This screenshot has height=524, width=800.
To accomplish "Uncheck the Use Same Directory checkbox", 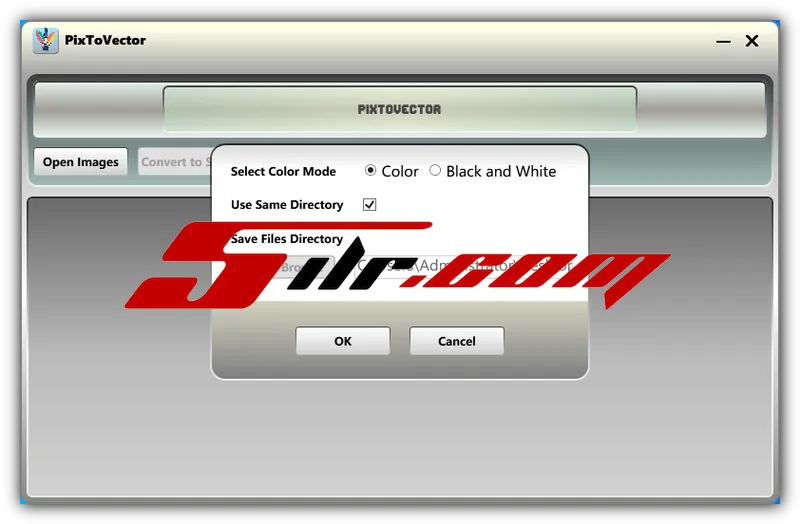I will click(369, 205).
